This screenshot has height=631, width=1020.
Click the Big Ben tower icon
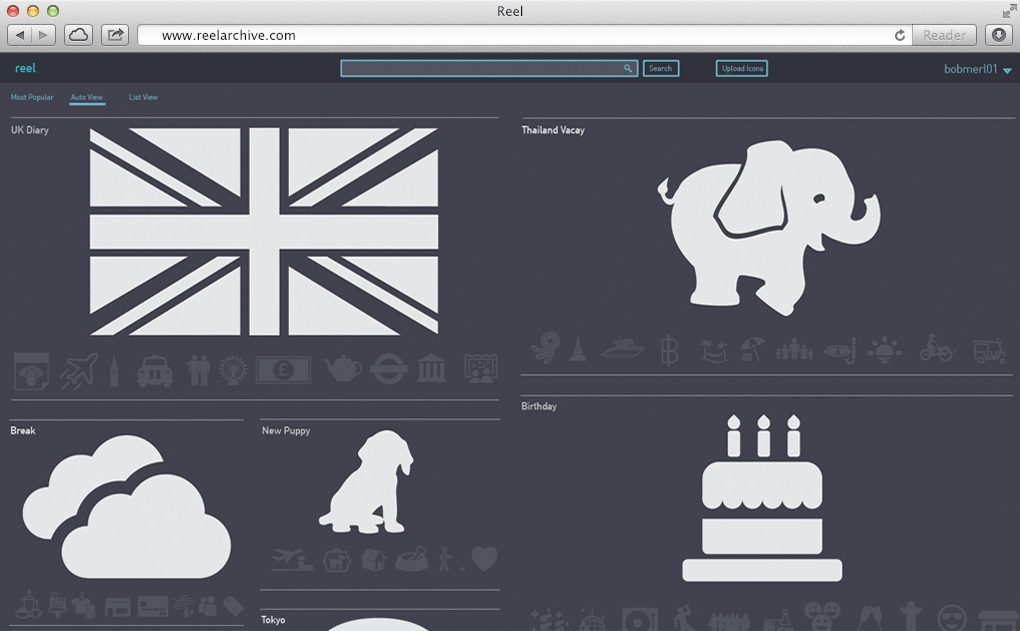pos(114,371)
